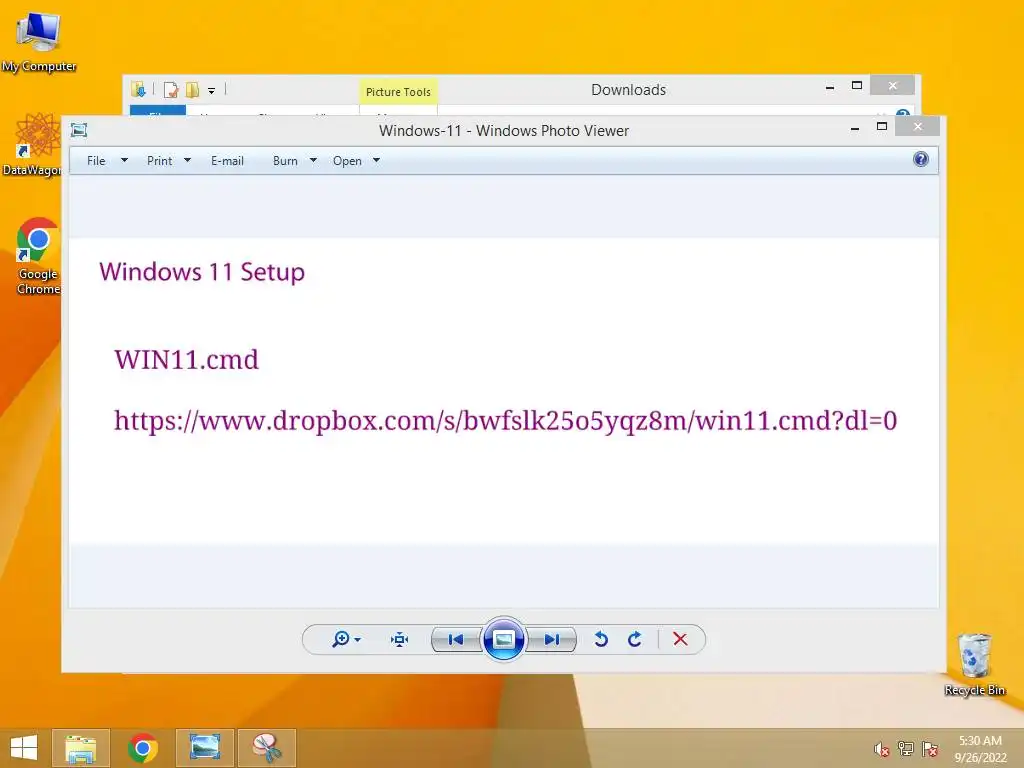Image resolution: width=1024 pixels, height=768 pixels.
Task: Rotate the picture clockwise
Action: click(635, 639)
